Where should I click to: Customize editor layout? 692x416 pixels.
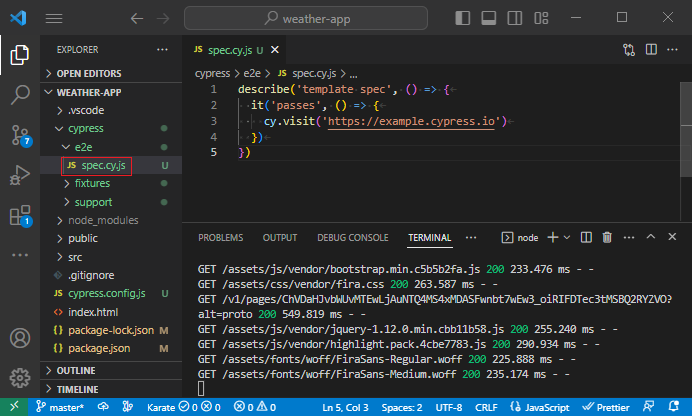(541, 18)
